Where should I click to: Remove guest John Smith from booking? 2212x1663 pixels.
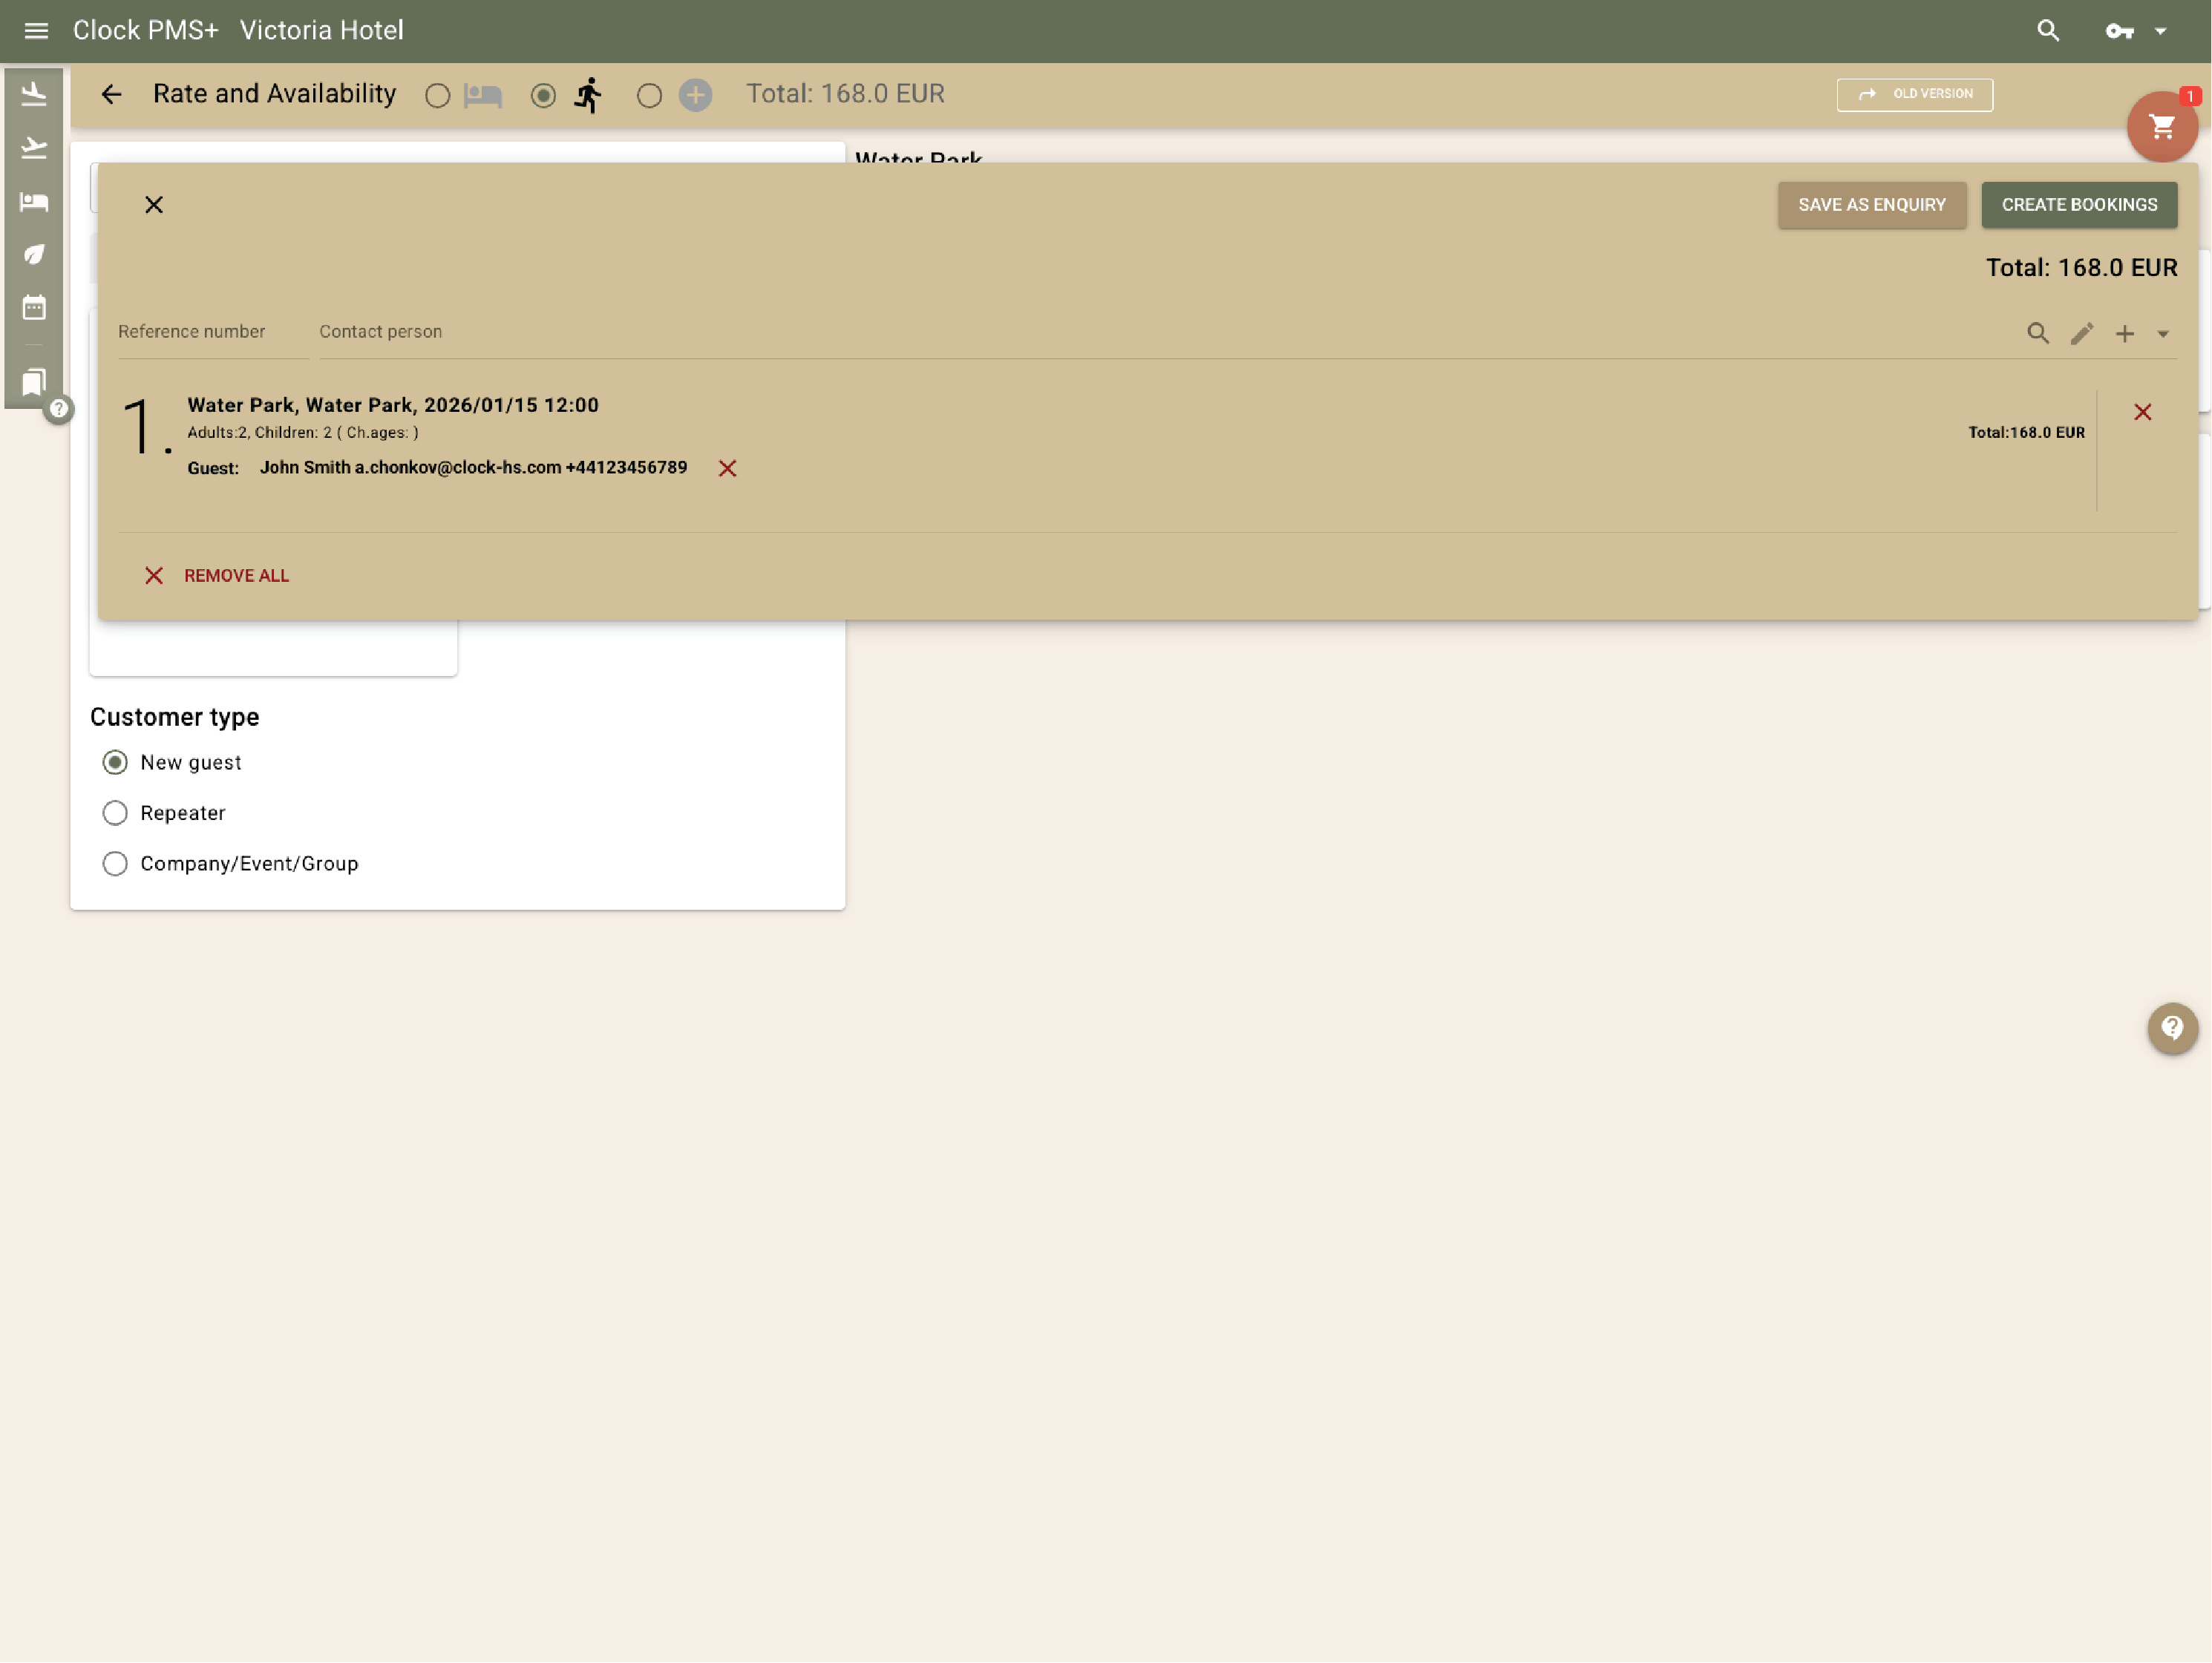point(727,468)
